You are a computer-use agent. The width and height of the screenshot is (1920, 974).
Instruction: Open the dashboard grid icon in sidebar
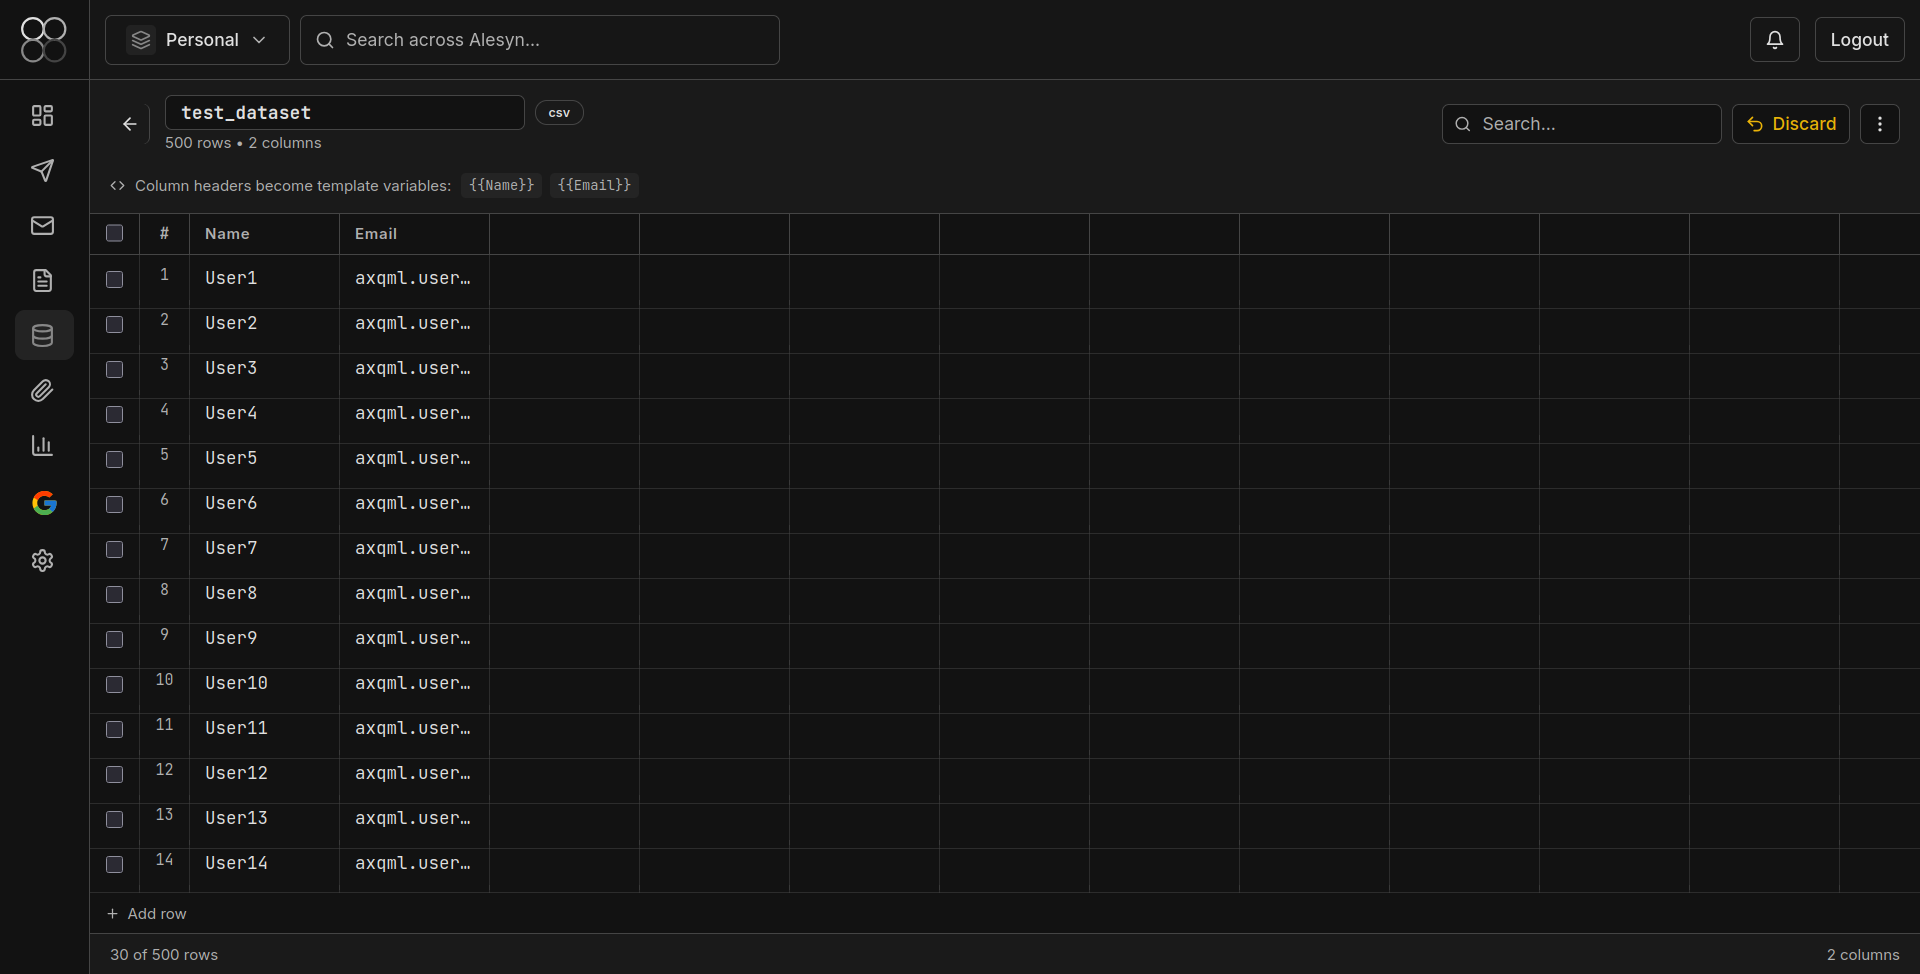42,116
